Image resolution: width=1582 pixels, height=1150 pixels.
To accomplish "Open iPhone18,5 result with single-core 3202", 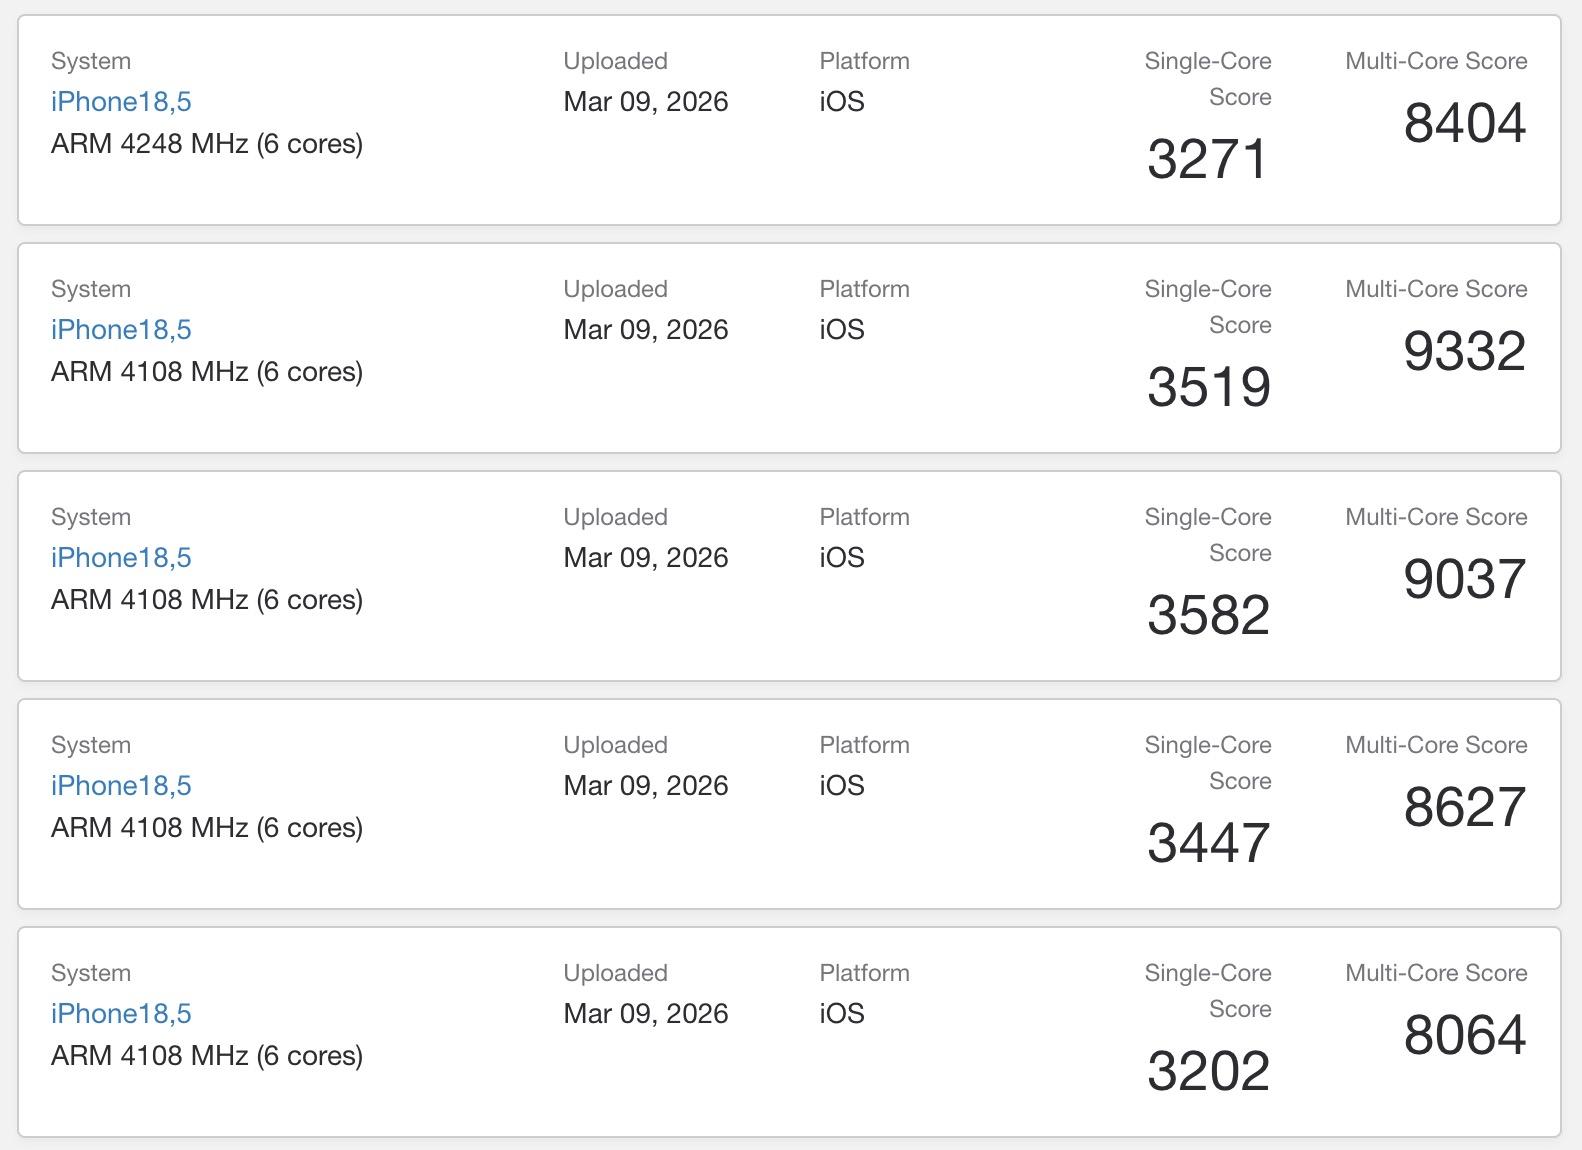I will (x=121, y=1014).
